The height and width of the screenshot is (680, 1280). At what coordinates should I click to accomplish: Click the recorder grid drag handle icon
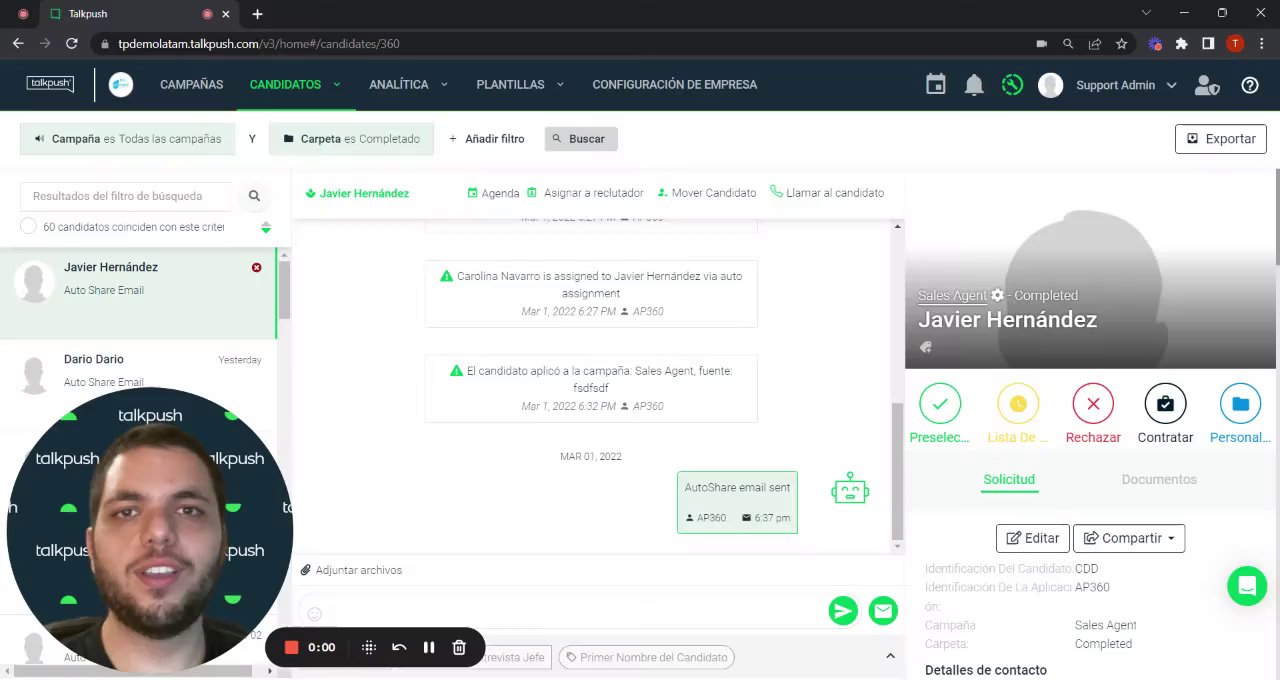tap(369, 647)
